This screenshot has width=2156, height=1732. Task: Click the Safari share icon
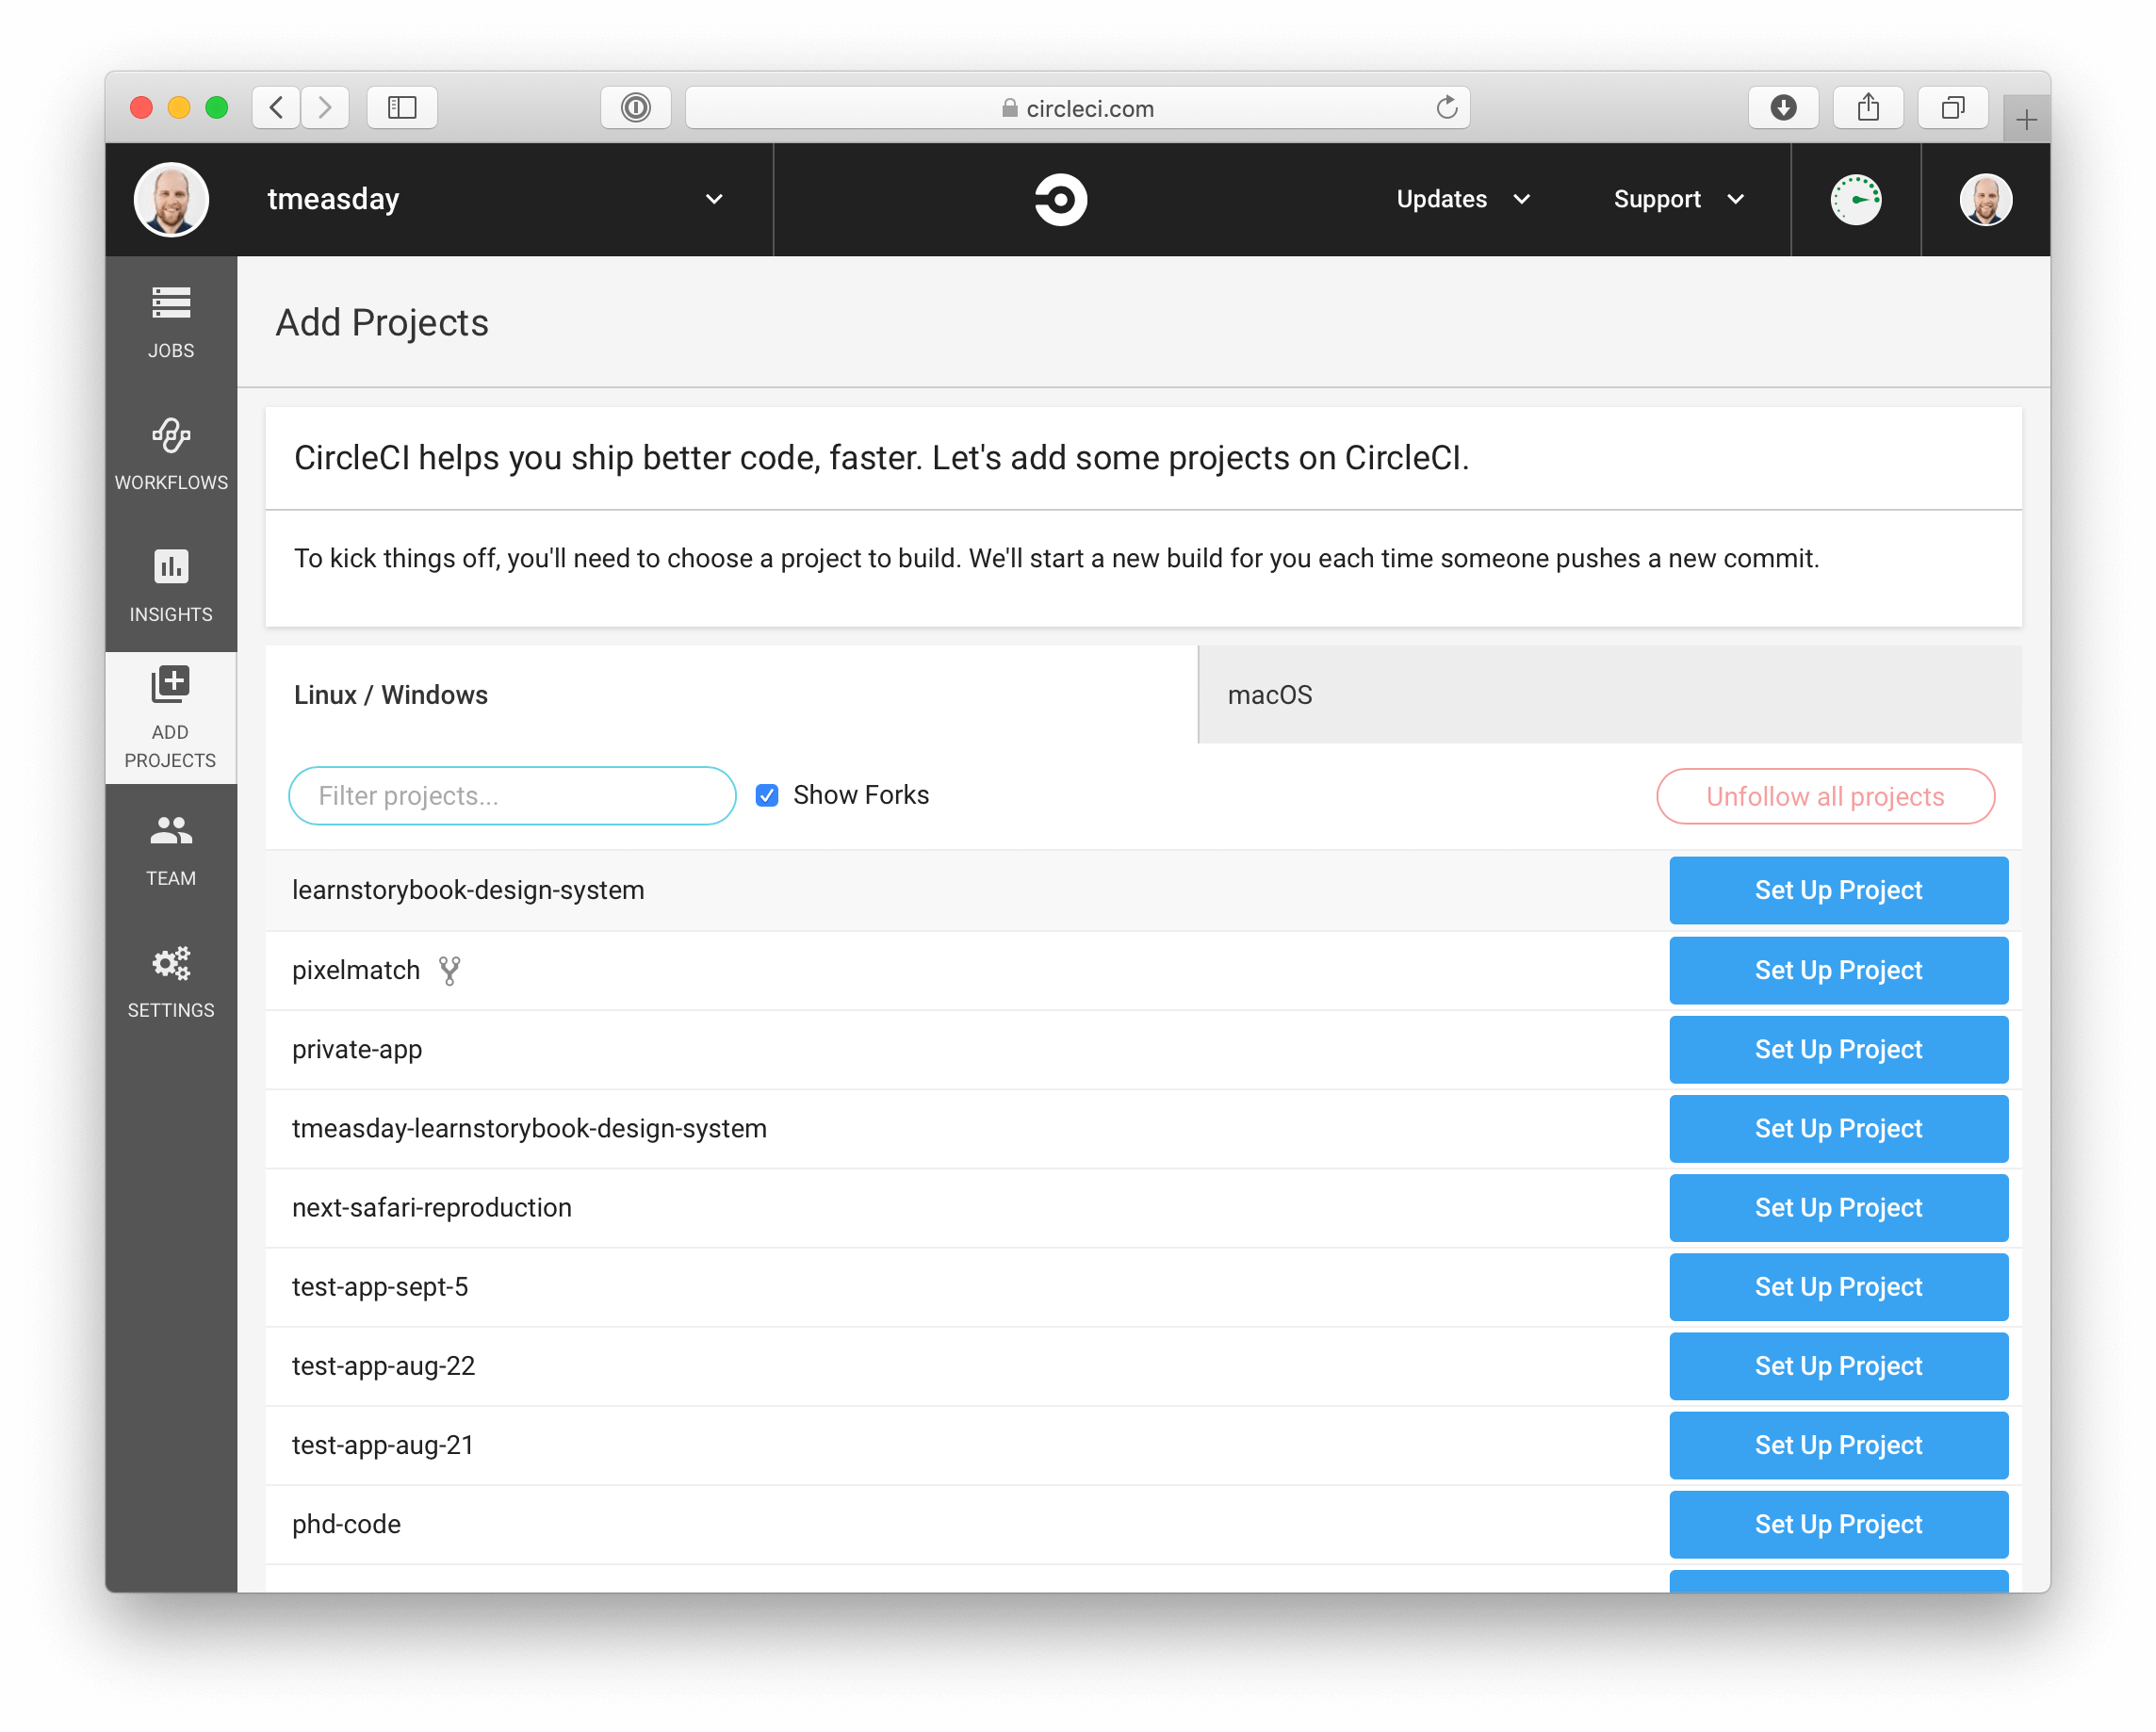tap(1868, 108)
